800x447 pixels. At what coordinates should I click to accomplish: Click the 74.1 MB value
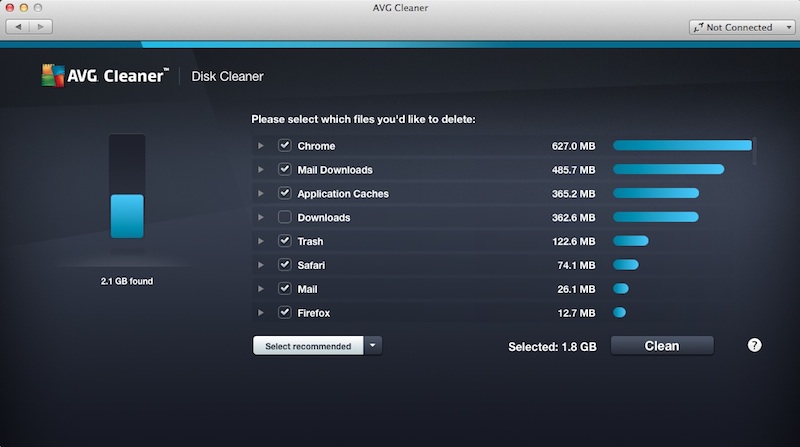[577, 265]
